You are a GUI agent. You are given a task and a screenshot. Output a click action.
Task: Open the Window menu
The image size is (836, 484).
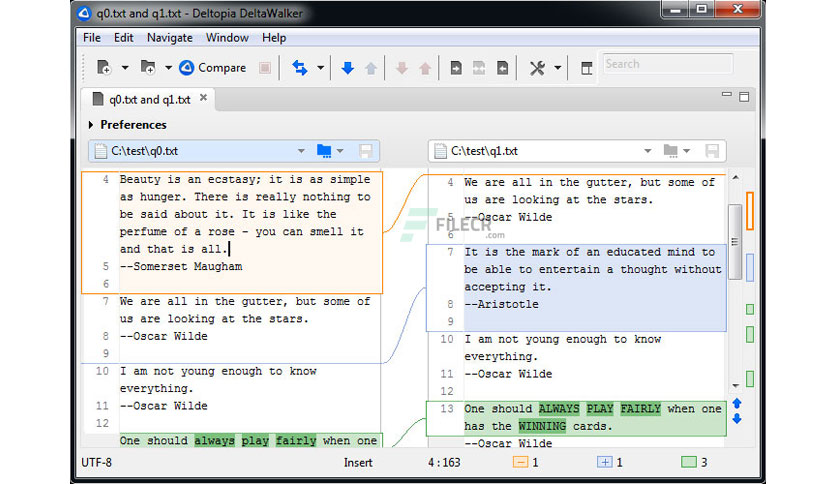[227, 38]
